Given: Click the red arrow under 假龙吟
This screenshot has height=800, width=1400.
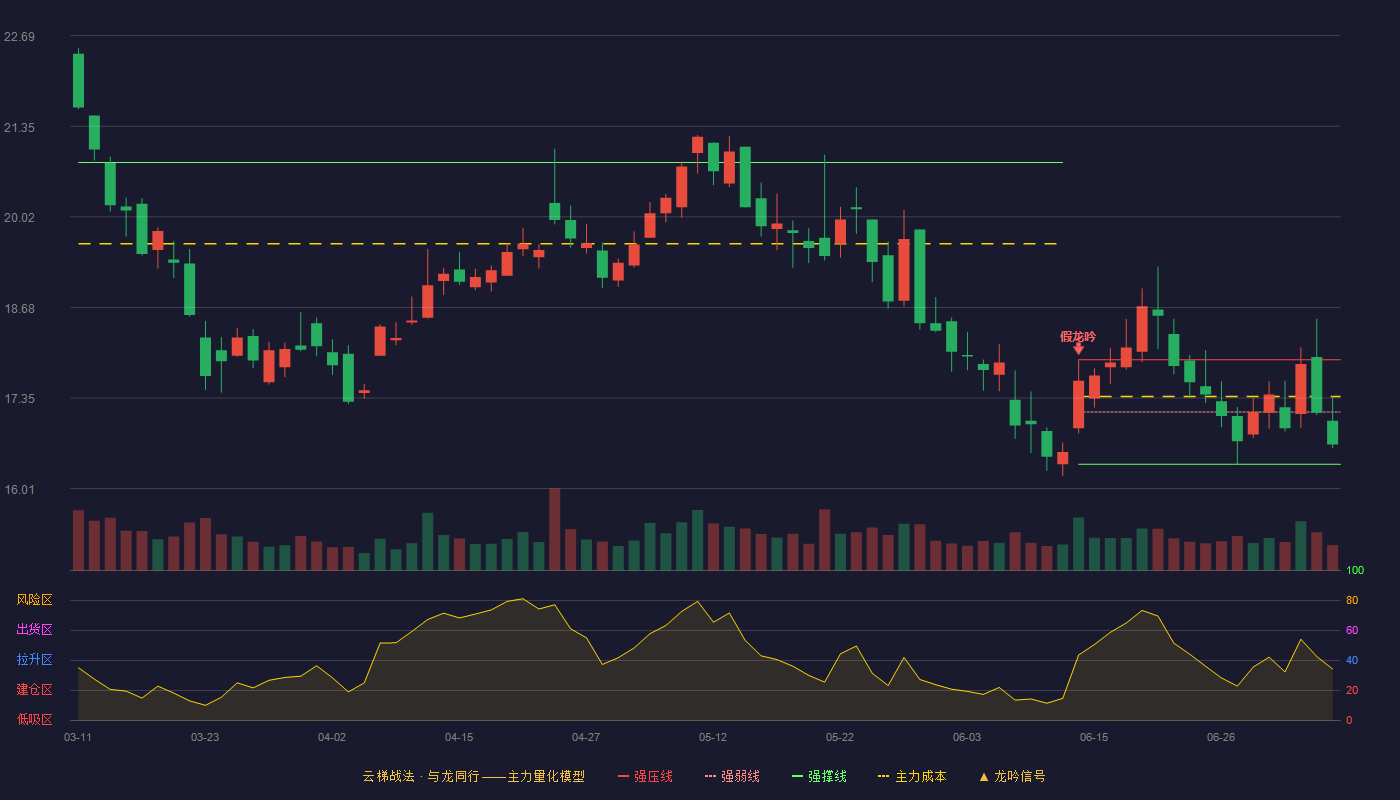Looking at the screenshot, I should [x=1078, y=349].
